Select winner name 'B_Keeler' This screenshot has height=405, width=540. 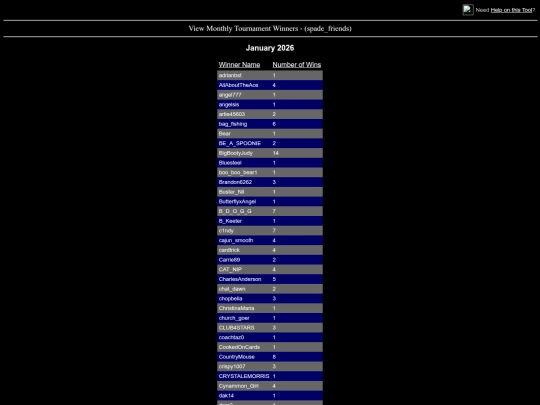tap(230, 221)
